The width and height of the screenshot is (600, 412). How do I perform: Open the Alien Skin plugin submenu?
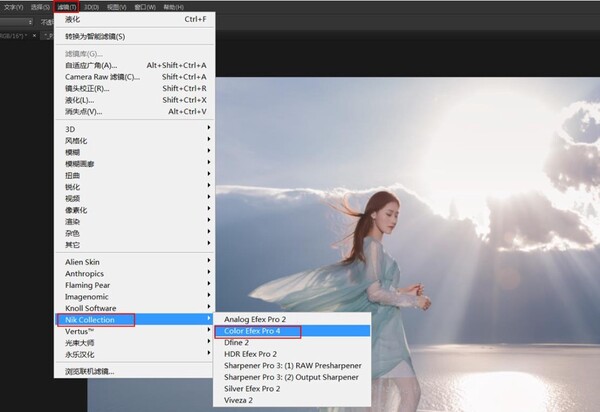tap(135, 262)
